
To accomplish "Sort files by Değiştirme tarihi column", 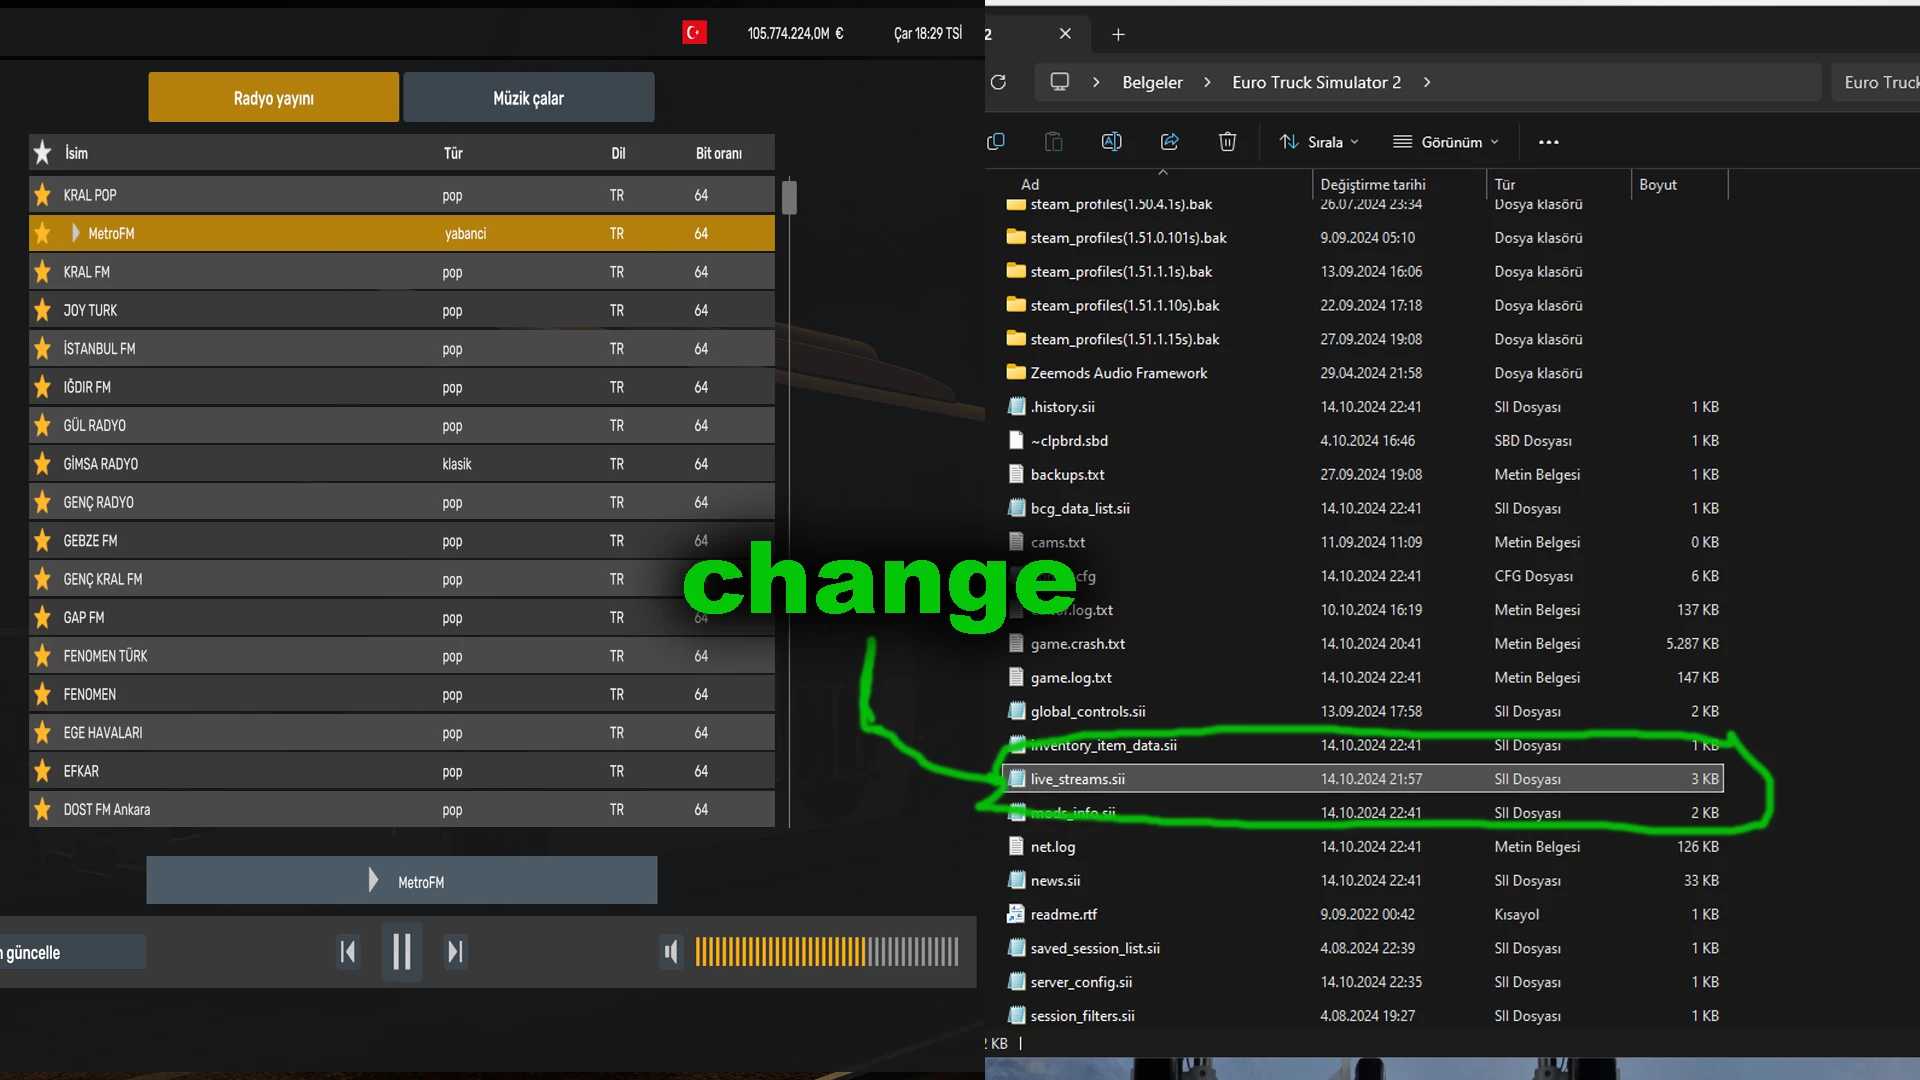I will 1373,185.
